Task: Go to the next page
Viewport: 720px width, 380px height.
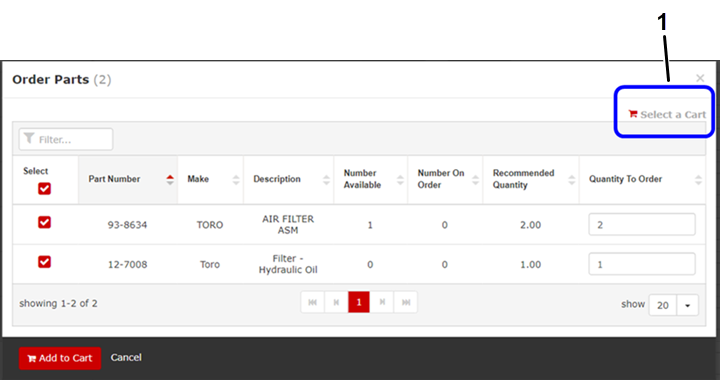Action: pyautogui.click(x=382, y=302)
